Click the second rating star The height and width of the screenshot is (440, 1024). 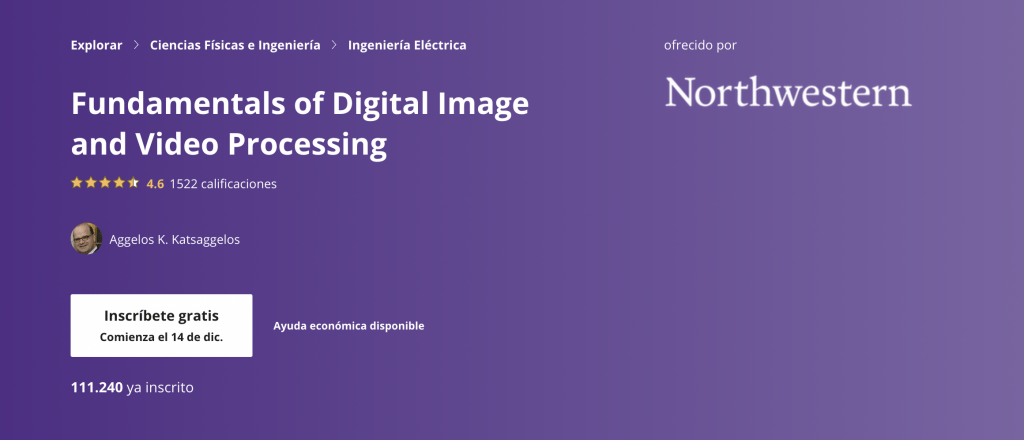90,183
